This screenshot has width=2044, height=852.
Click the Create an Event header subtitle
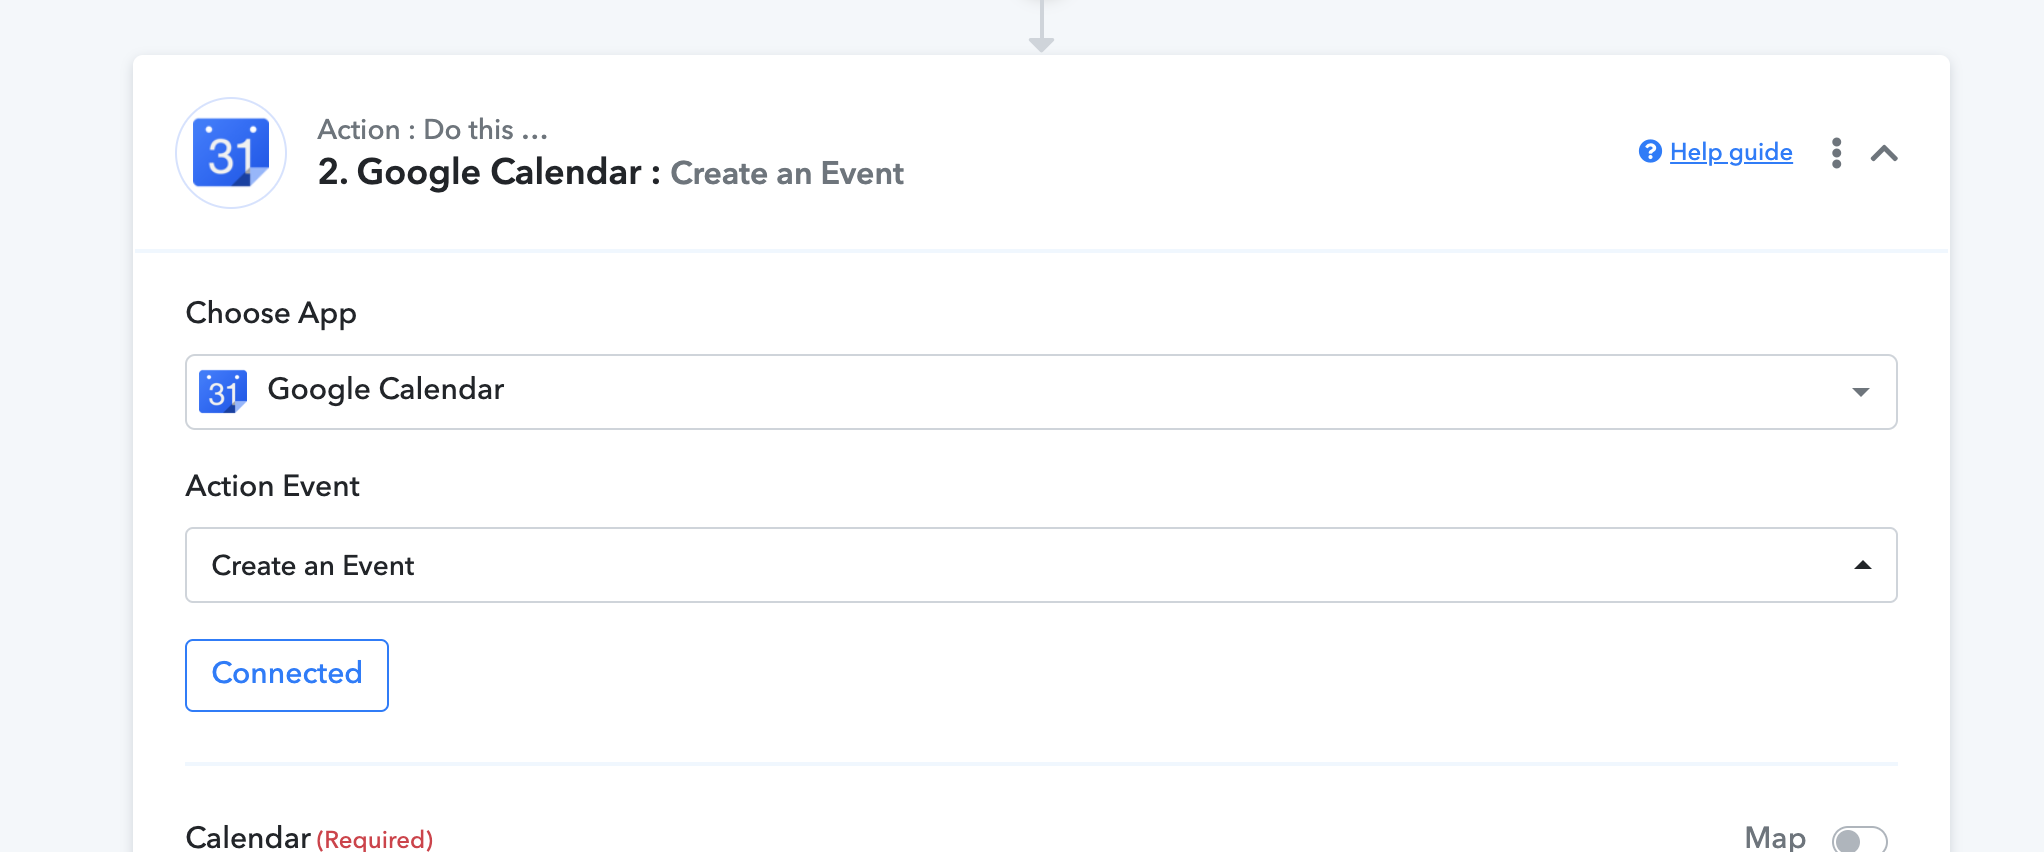pyautogui.click(x=787, y=173)
